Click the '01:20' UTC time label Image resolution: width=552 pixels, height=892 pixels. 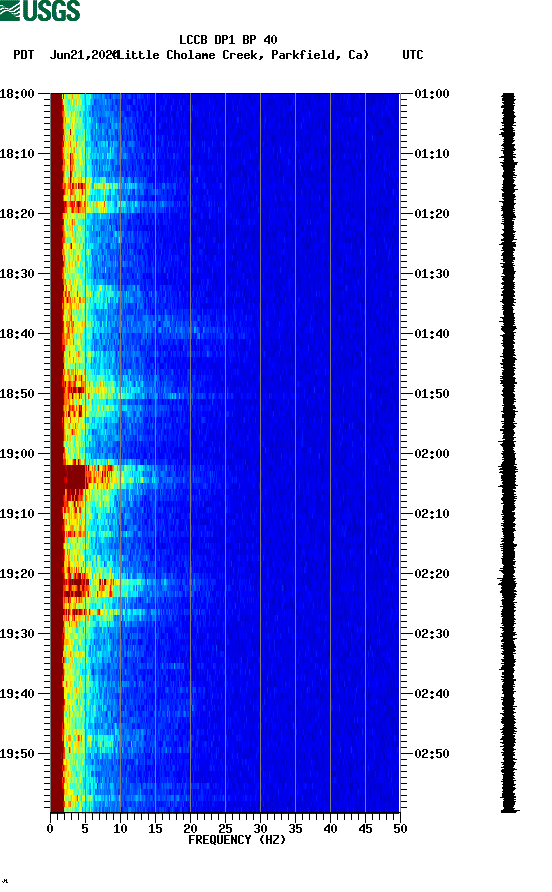tap(432, 214)
